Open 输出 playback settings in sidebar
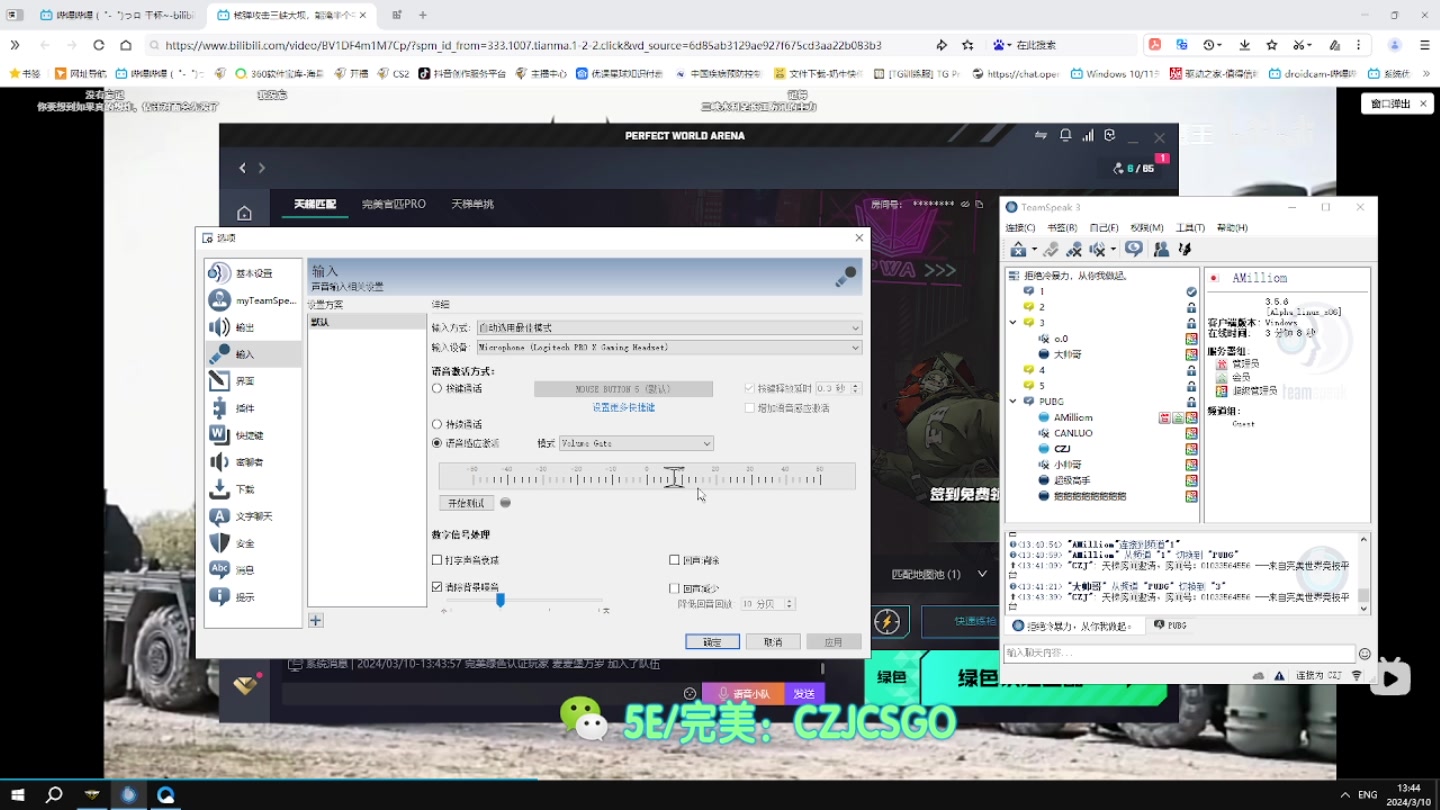 [x=253, y=327]
